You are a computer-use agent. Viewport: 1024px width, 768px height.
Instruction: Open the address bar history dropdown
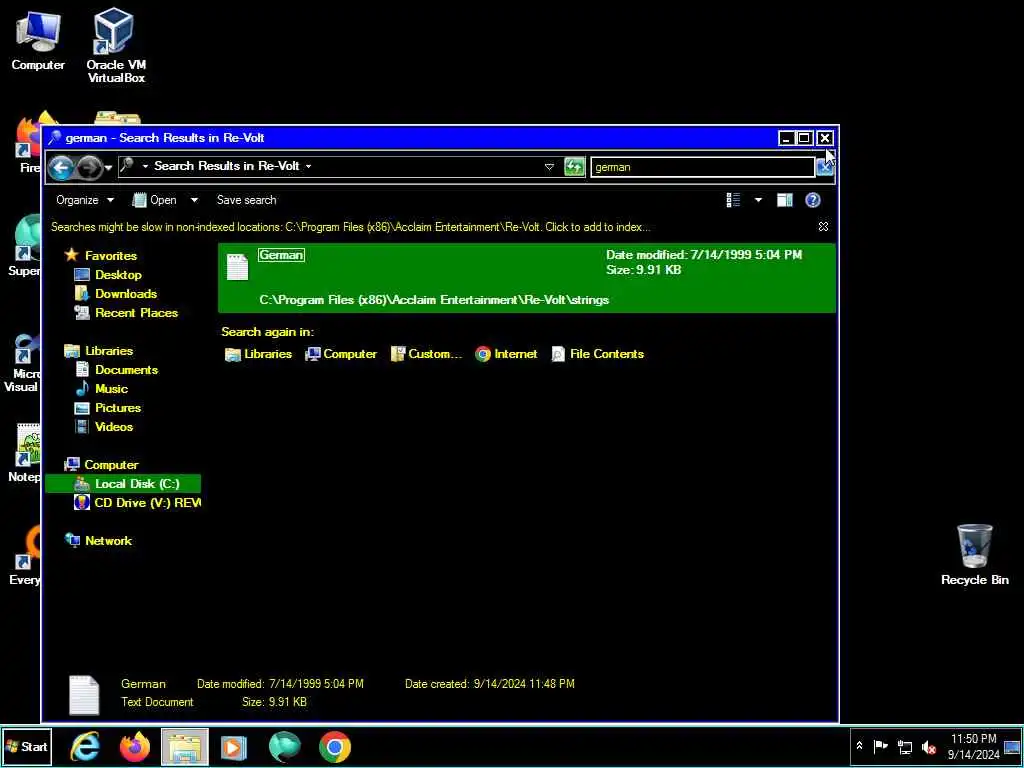point(549,167)
